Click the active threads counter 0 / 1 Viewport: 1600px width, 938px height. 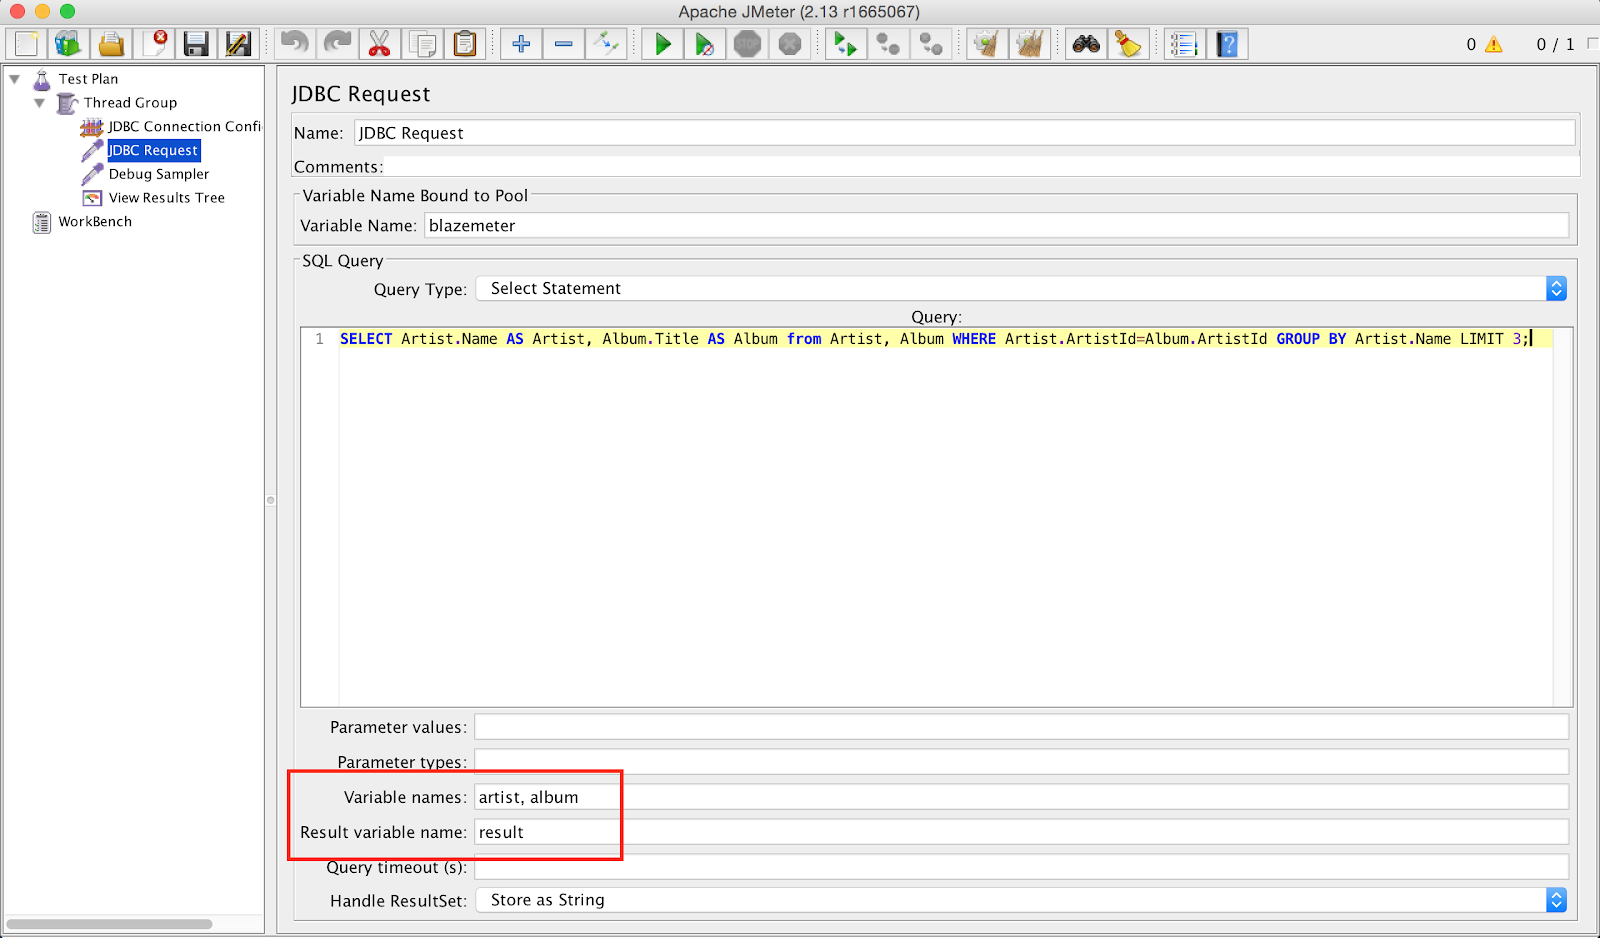tap(1555, 44)
